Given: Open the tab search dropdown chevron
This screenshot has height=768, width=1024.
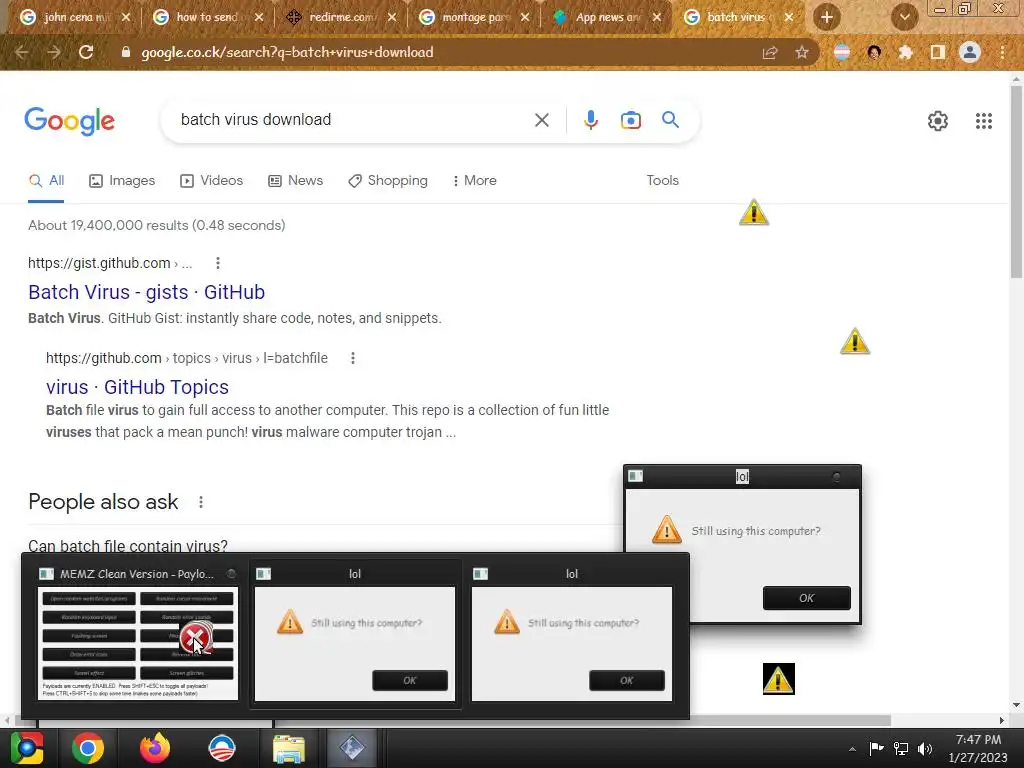Looking at the screenshot, I should pos(904,17).
